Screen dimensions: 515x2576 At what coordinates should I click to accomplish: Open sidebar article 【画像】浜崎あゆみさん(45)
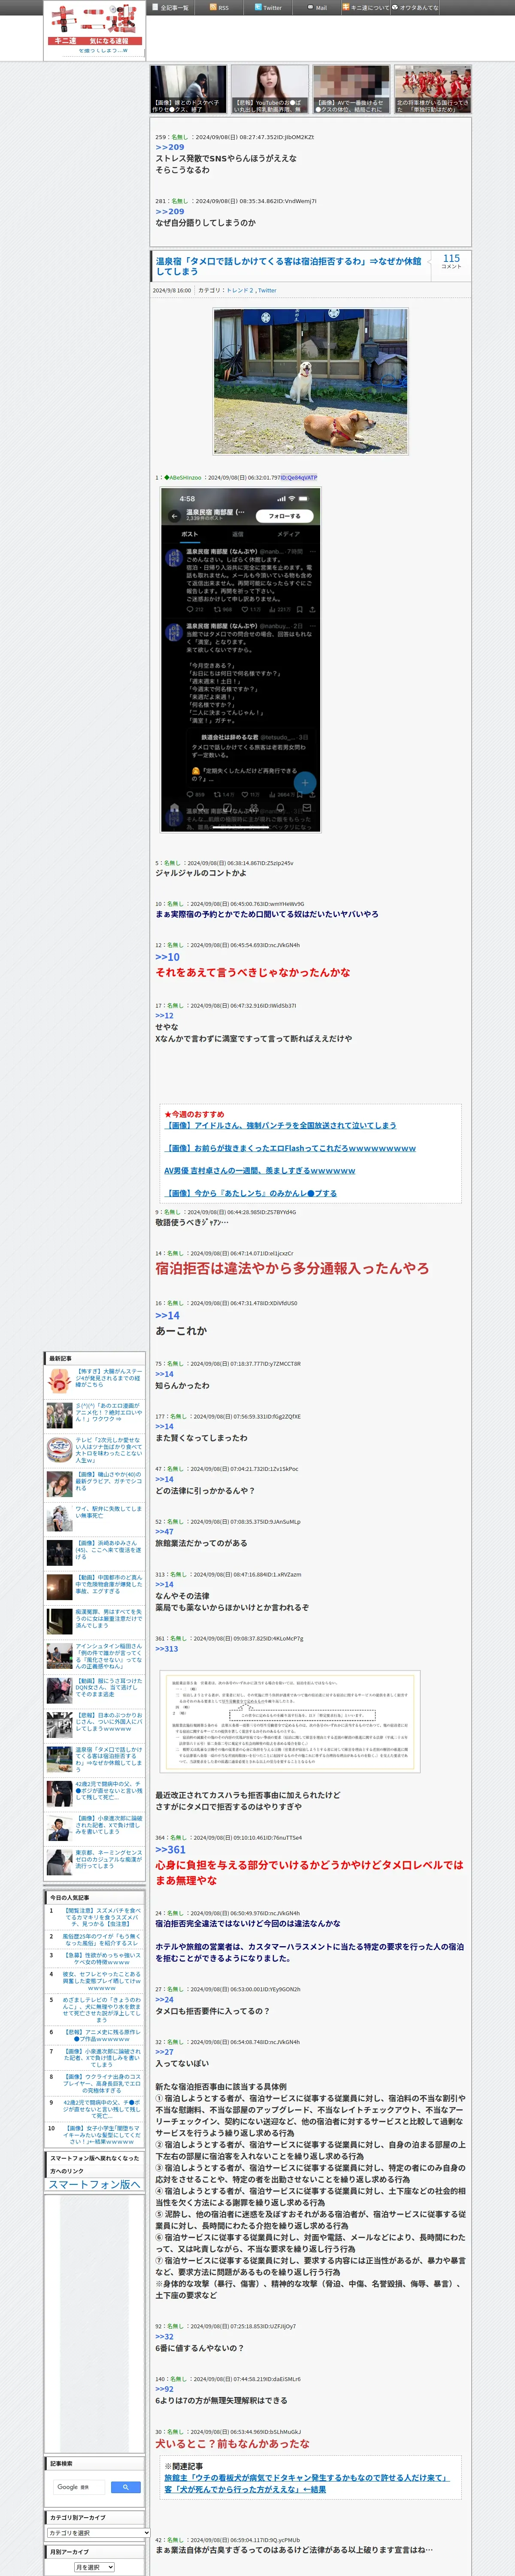(x=108, y=1549)
